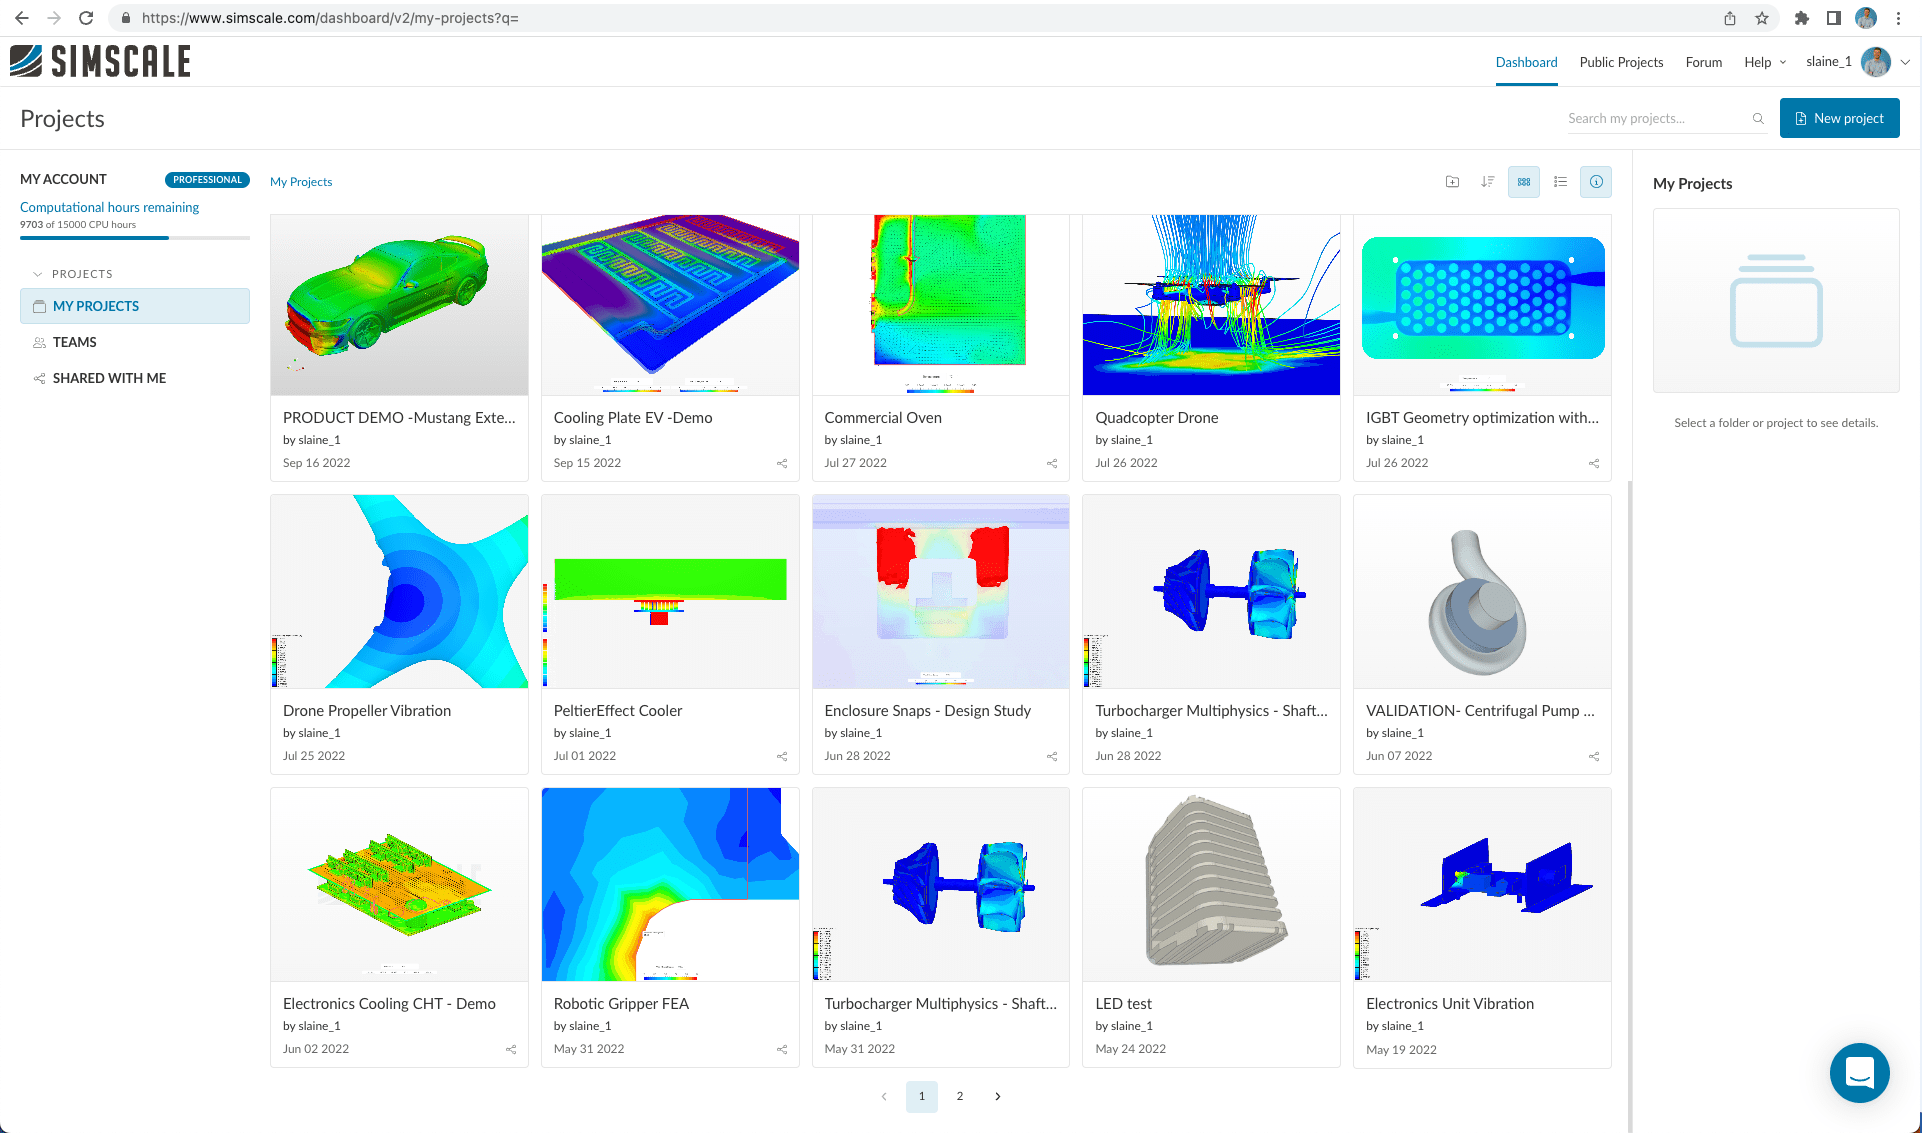The height and width of the screenshot is (1133, 1922).
Task: Open the sort order options icon
Action: pyautogui.click(x=1488, y=182)
